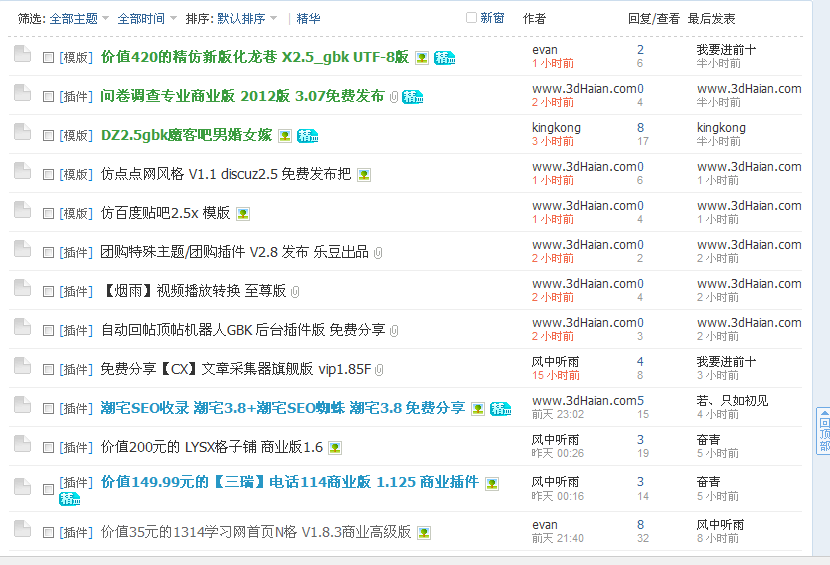The image size is (830, 565).
Task: Click the folder icon of 团购特殊主题 thread
Action: (x=22, y=249)
